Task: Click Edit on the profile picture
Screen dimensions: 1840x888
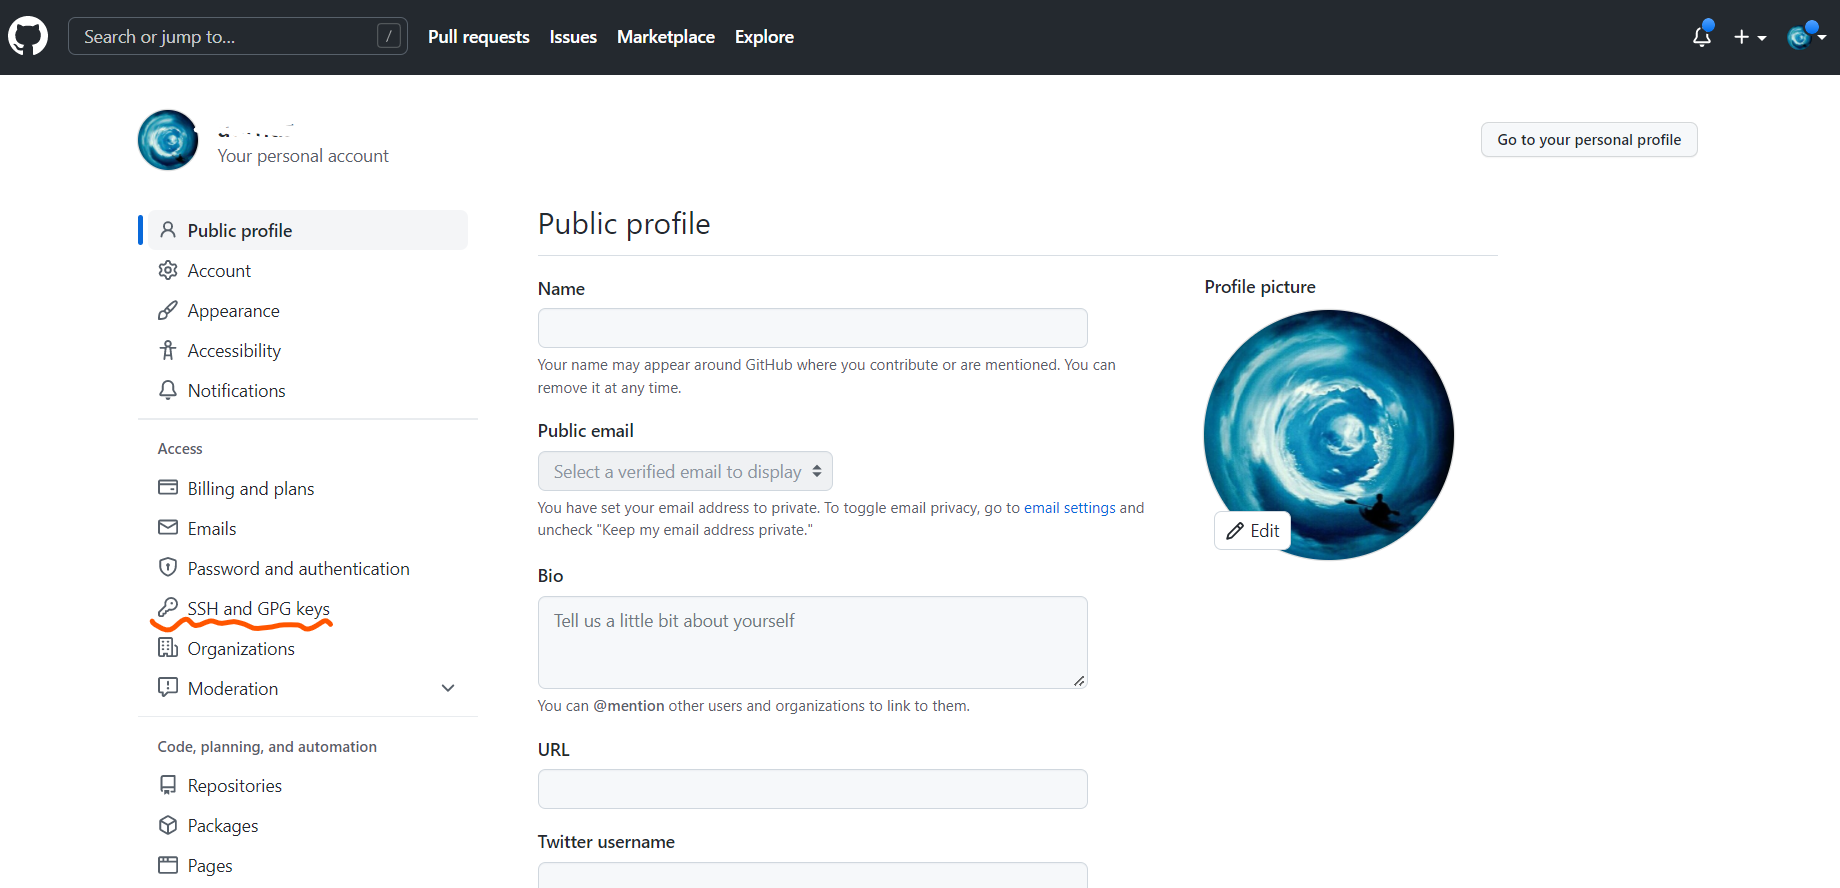Action: point(1252,531)
